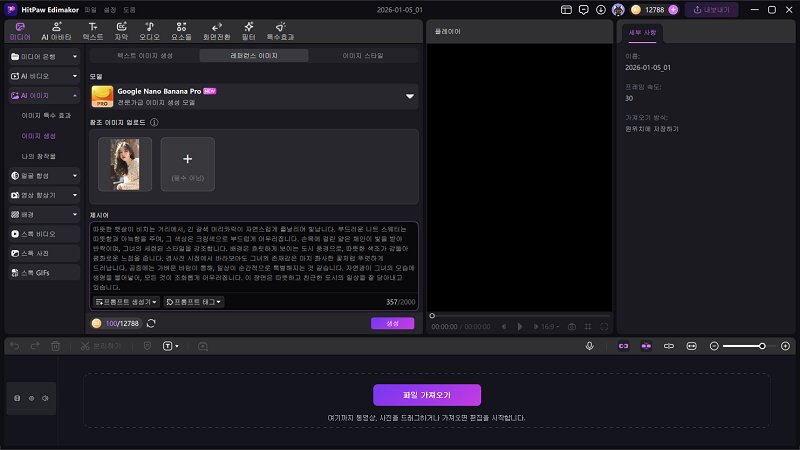Image resolution: width=800 pixels, height=450 pixels.
Task: Open the download center icon
Action: click(x=601, y=10)
